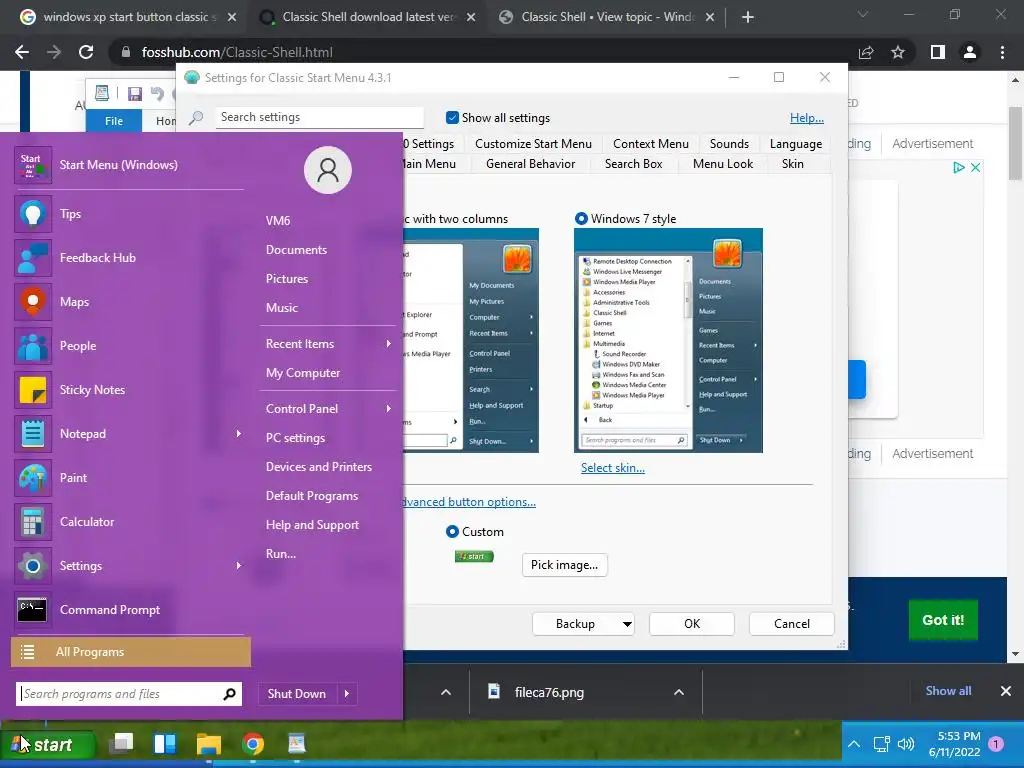Toggle Show all settings checkbox
This screenshot has height=768, width=1024.
point(452,118)
